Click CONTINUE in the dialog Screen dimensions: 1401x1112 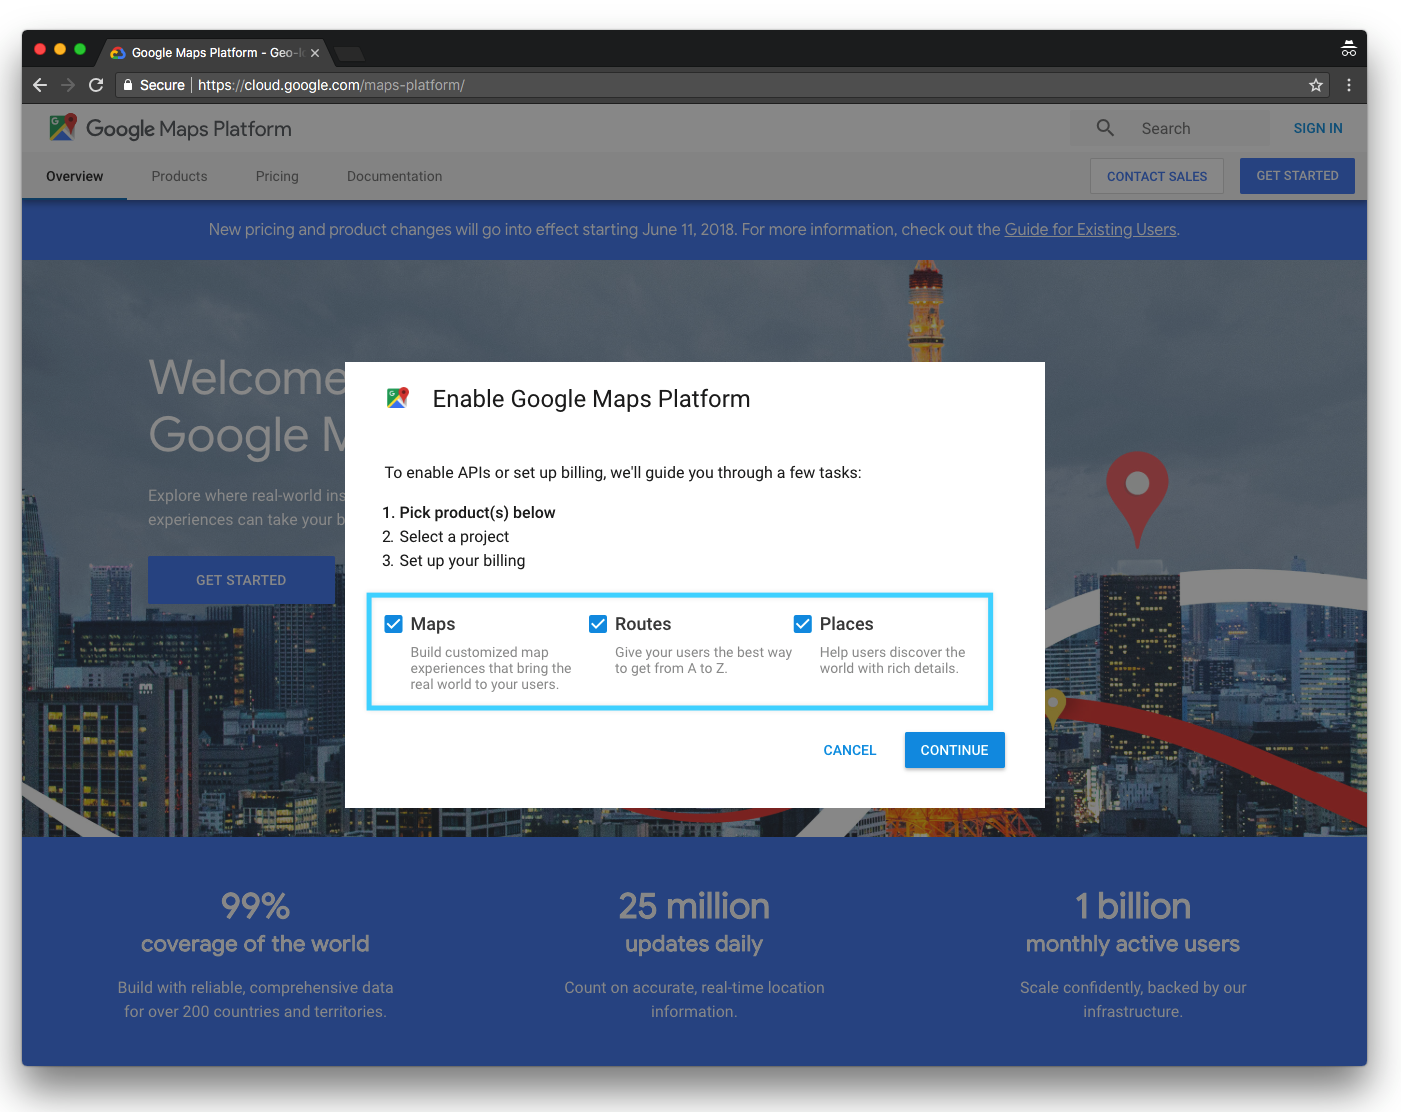954,750
